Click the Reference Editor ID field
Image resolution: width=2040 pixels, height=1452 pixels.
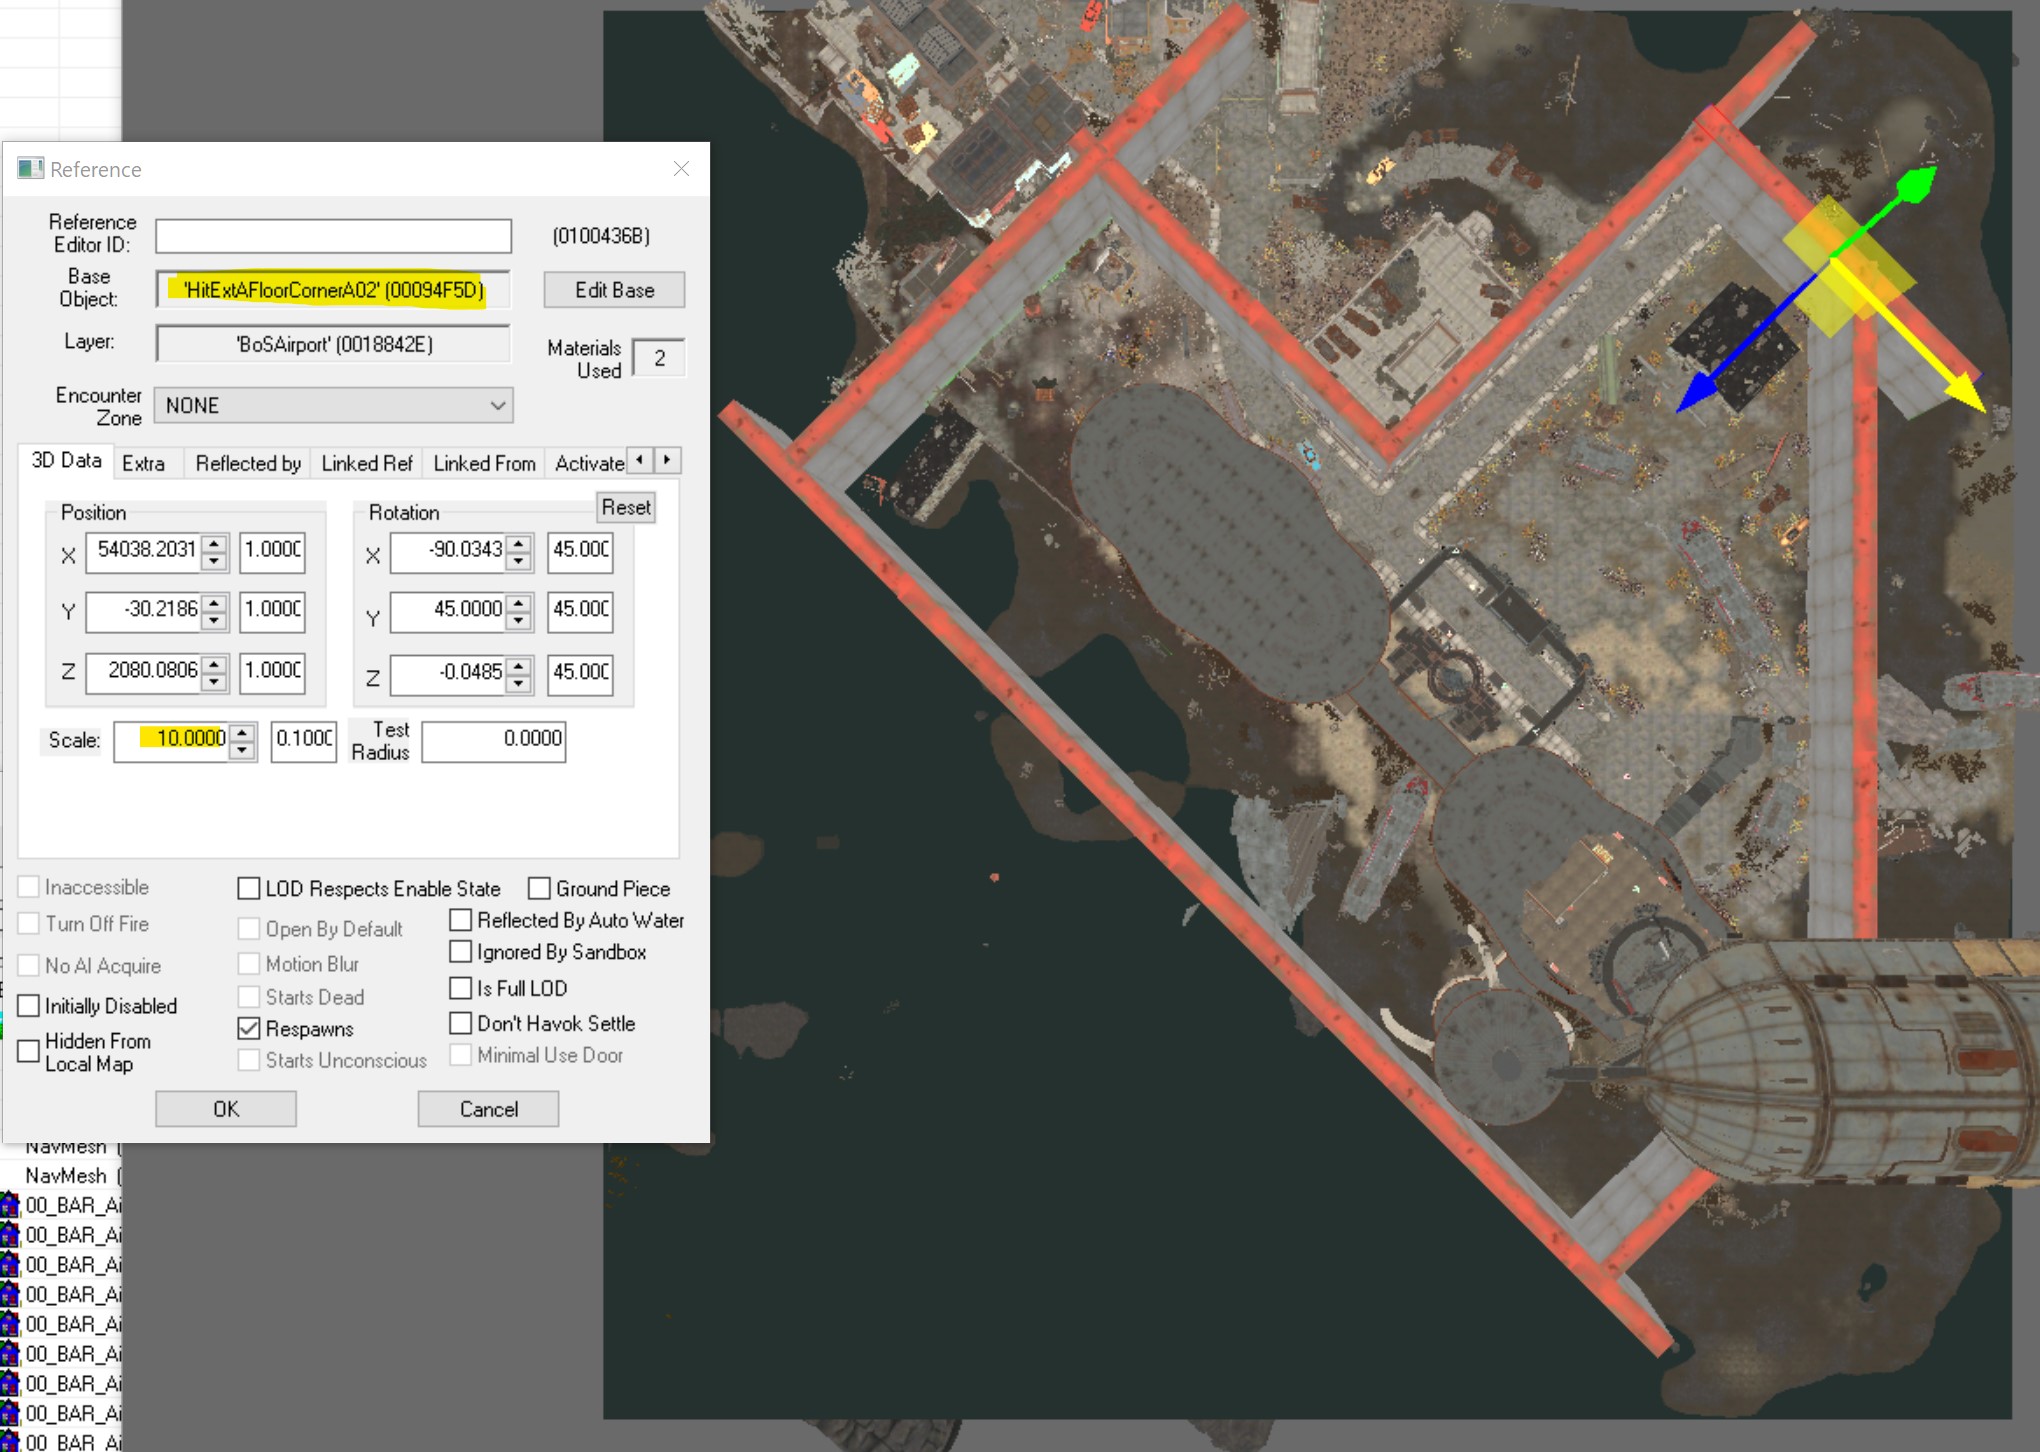coord(333,236)
